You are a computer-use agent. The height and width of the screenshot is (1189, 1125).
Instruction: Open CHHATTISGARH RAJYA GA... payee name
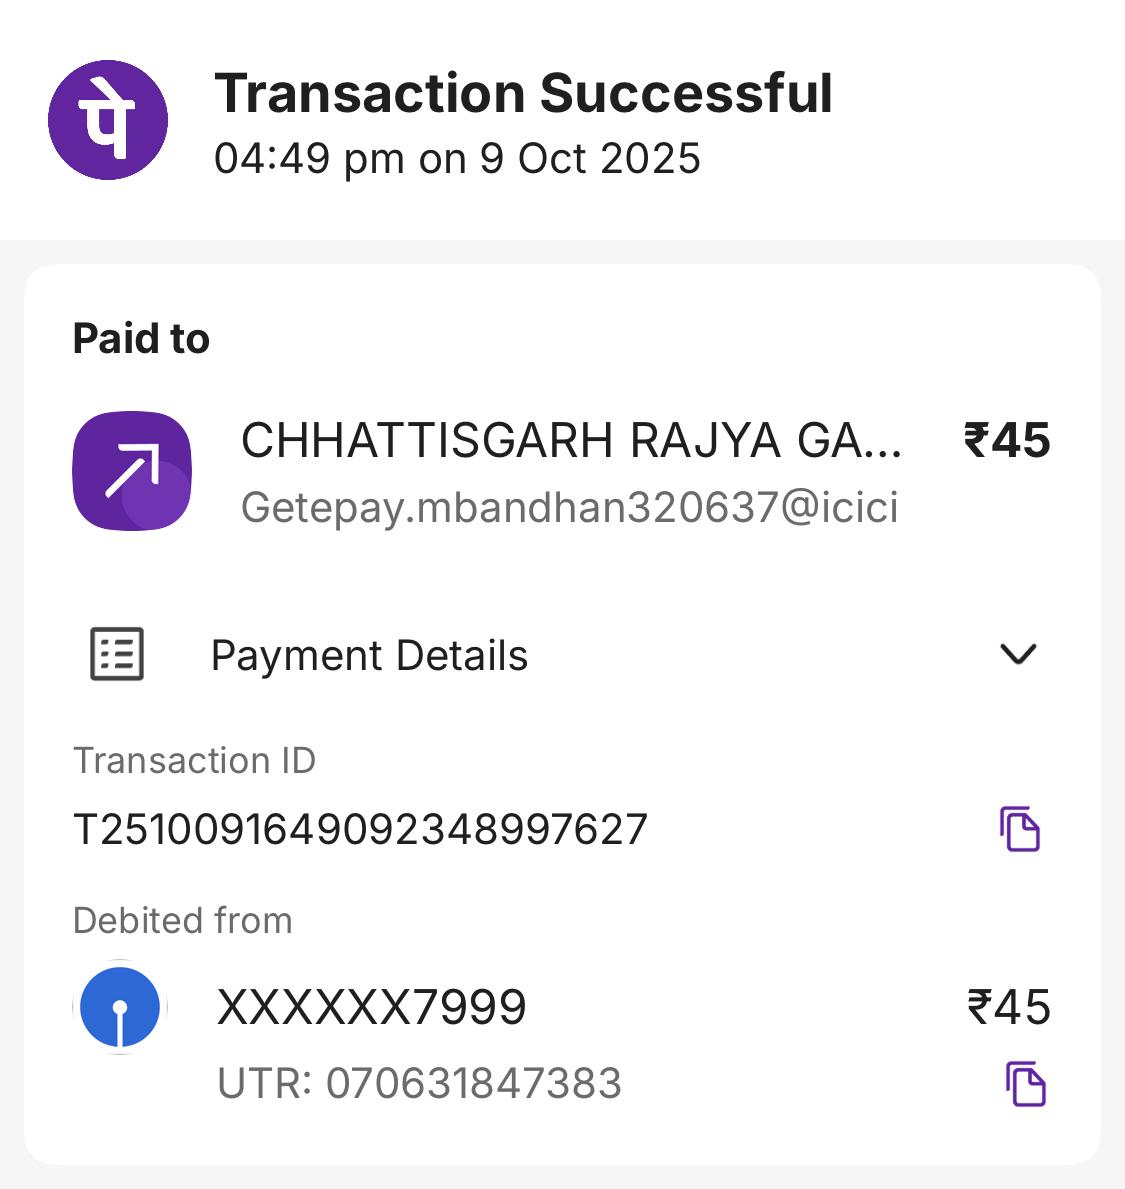(x=571, y=441)
